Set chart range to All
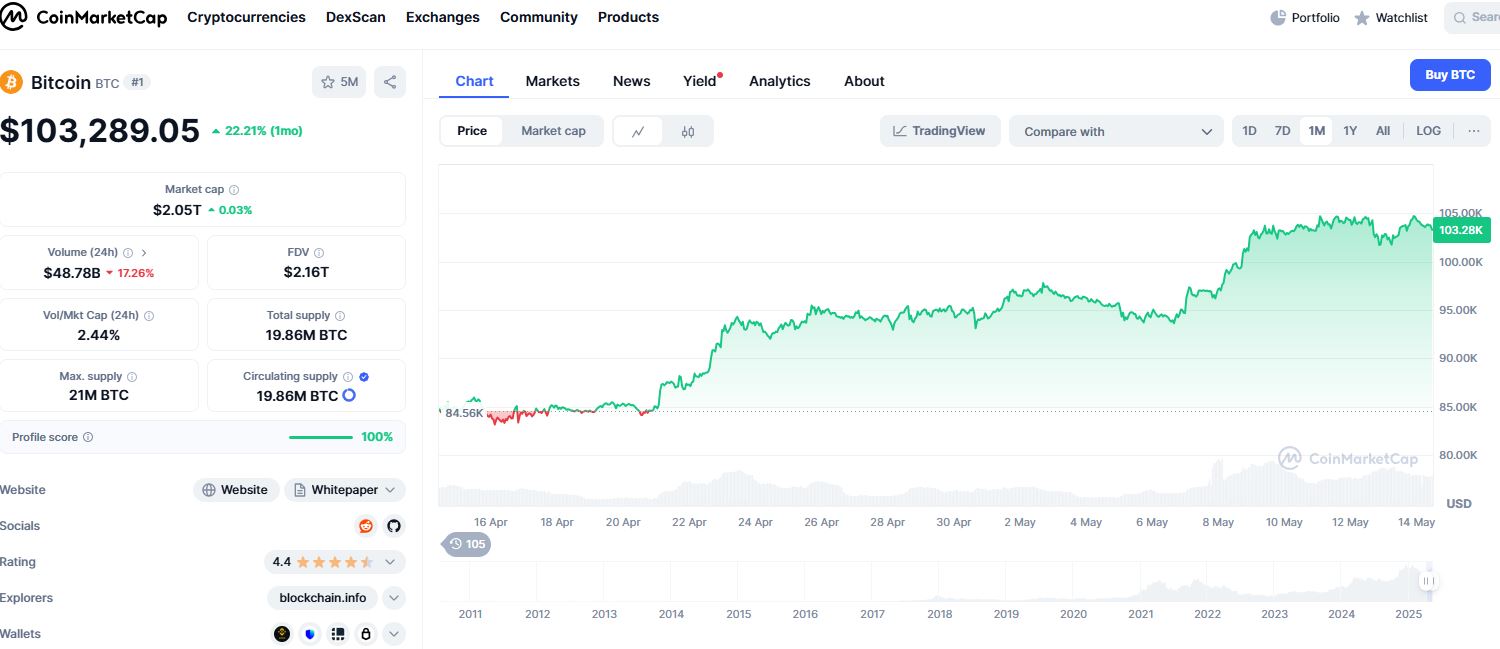This screenshot has width=1500, height=649. click(x=1383, y=131)
